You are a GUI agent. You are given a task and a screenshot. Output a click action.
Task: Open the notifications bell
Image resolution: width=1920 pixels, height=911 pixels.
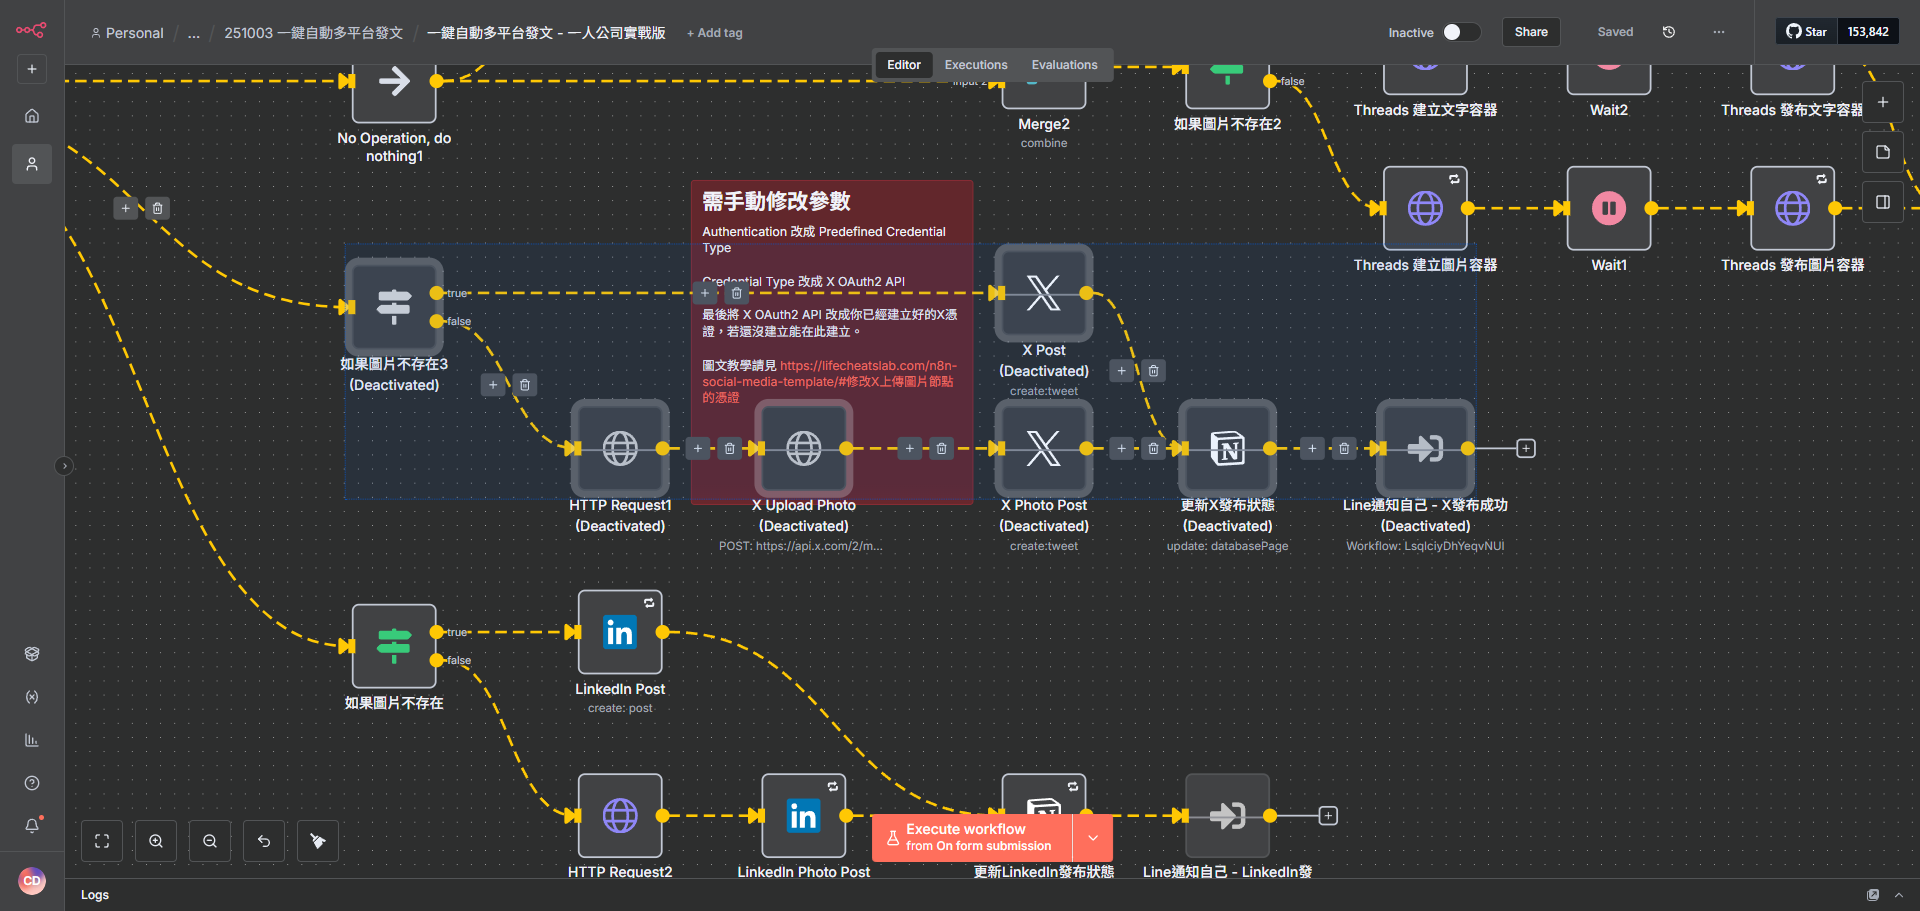tap(31, 825)
